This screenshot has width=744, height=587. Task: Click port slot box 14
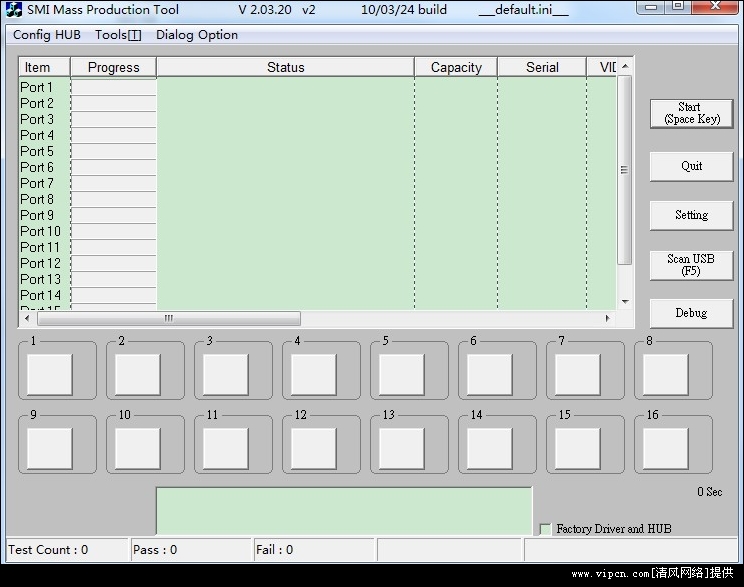(490, 448)
